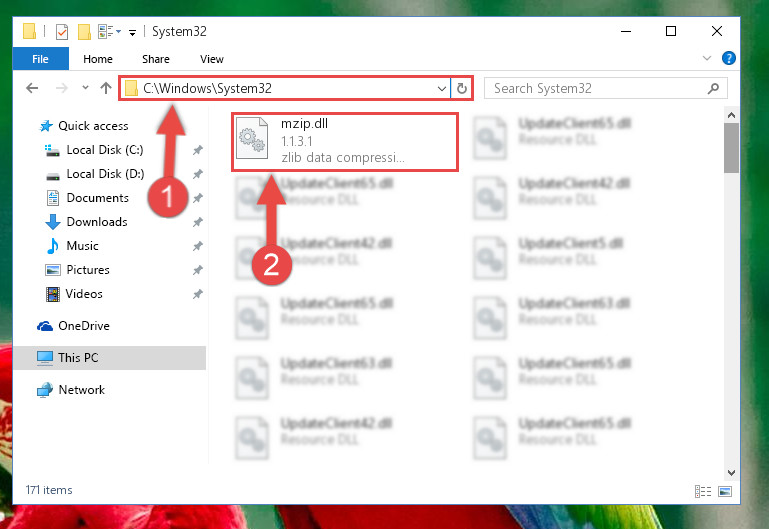The image size is (769, 529).
Task: Click the Search System32 field
Action: point(606,88)
